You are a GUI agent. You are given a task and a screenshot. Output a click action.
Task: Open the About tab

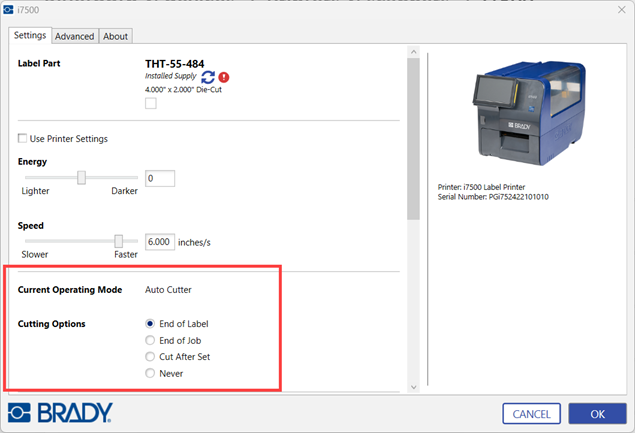(x=116, y=36)
